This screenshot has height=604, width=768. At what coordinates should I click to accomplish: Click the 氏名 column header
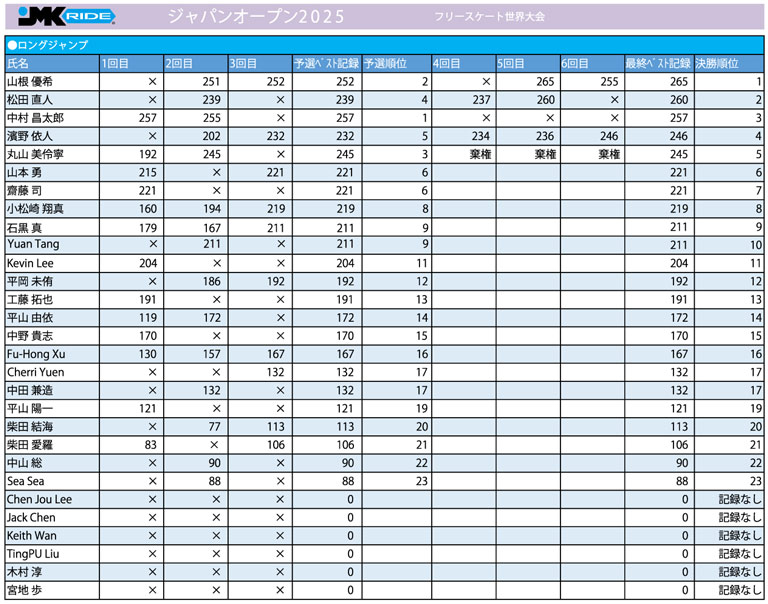pos(18,64)
